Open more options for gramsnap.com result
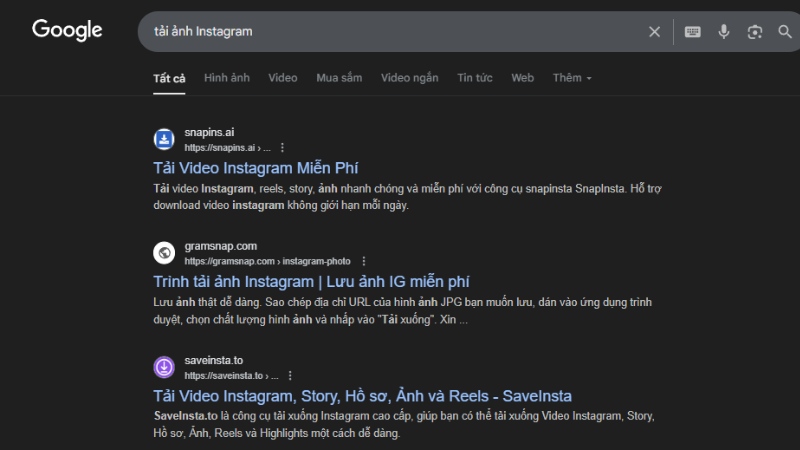 [364, 262]
